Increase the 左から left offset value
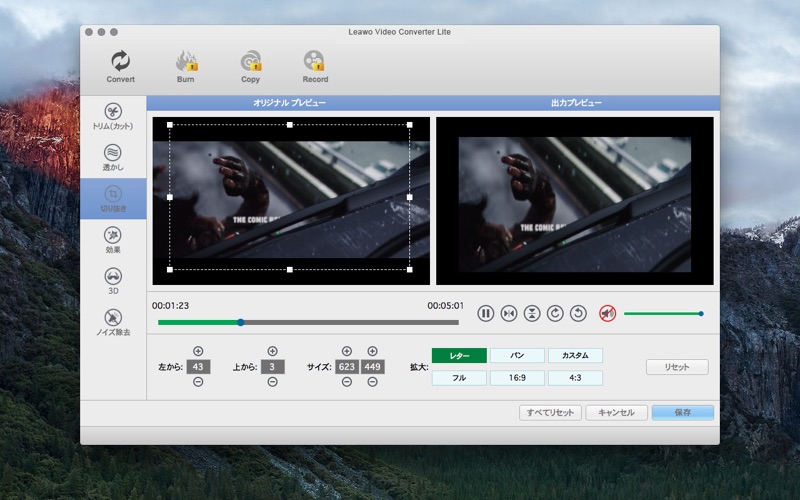The height and width of the screenshot is (500, 800). [198, 351]
